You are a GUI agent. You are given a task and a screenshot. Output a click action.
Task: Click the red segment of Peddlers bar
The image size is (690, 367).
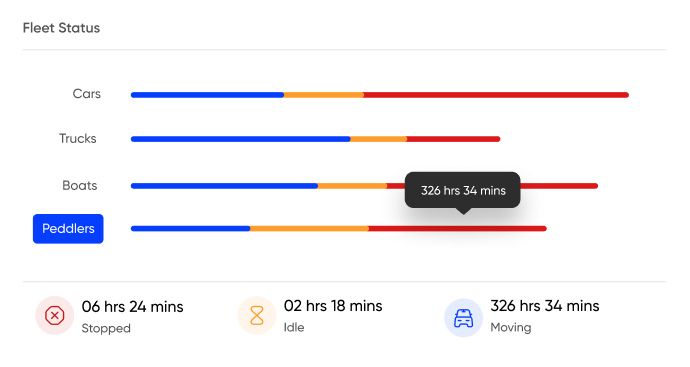click(458, 229)
